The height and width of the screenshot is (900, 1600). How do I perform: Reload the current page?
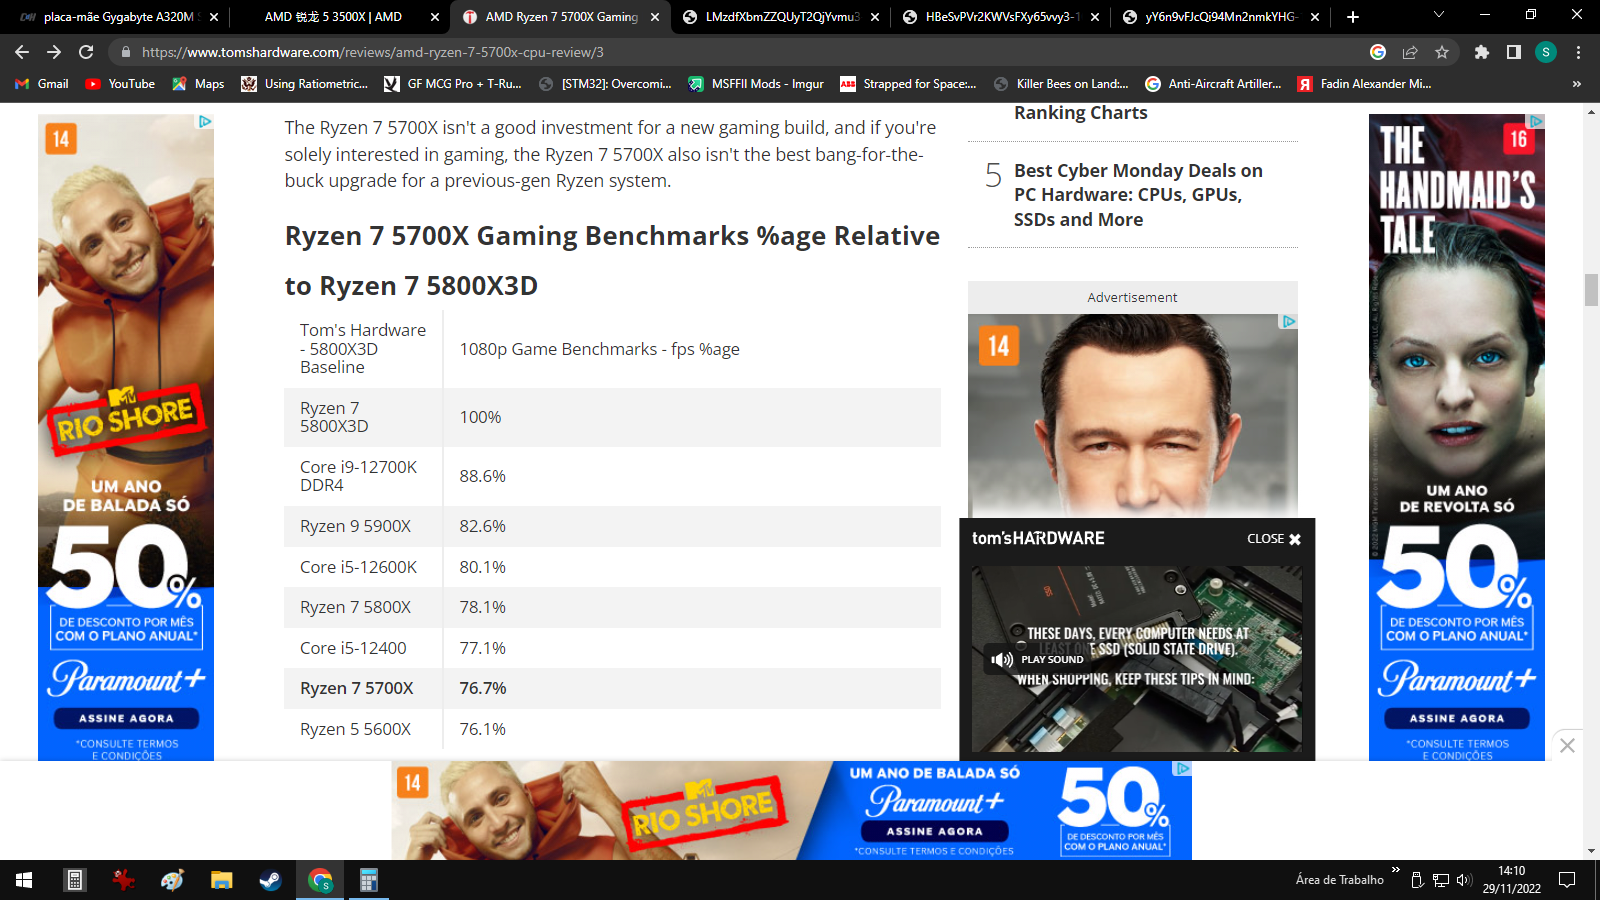click(86, 52)
